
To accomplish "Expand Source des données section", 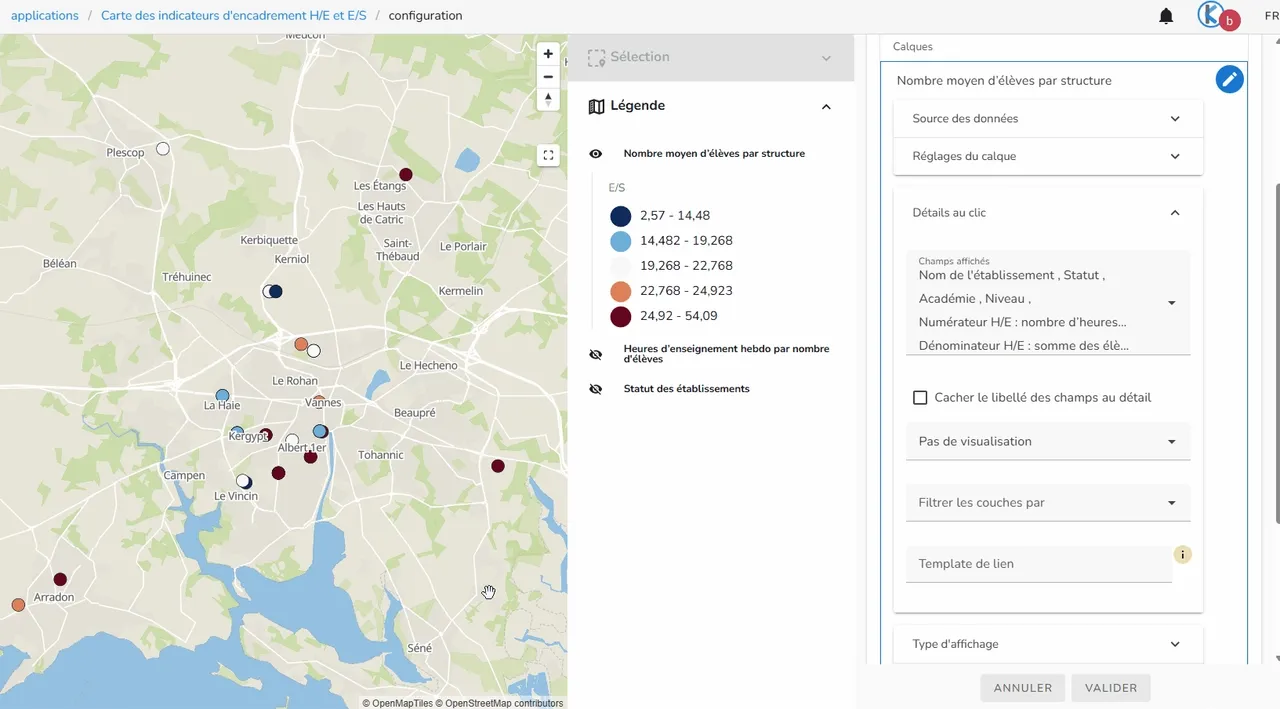I will [x=1048, y=118].
